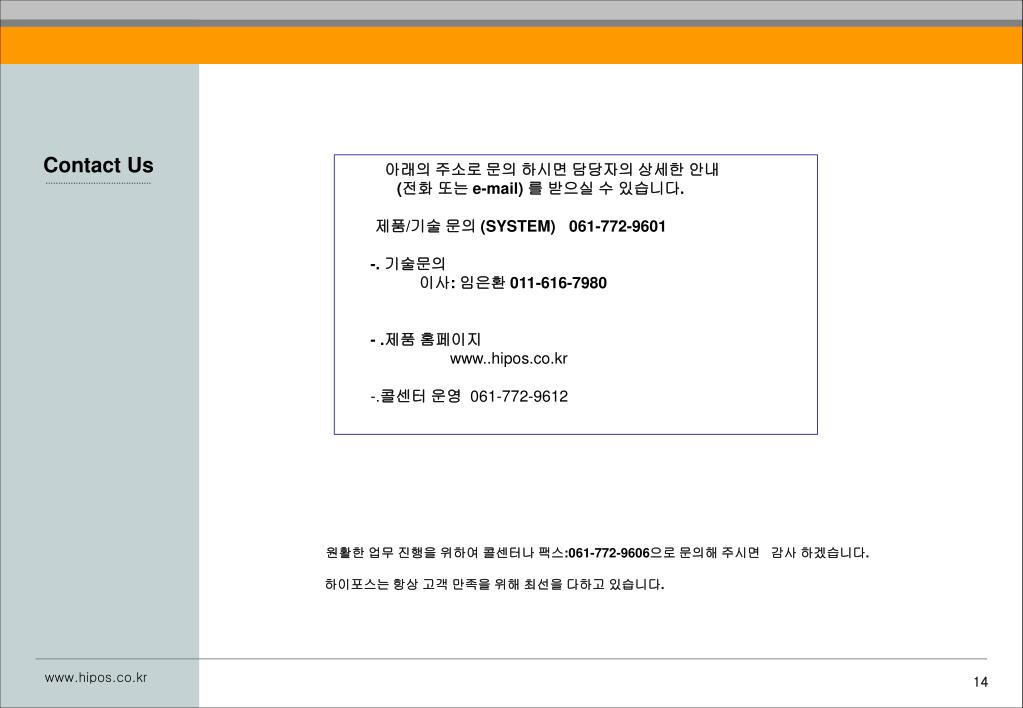Screen dimensions: 1023x708
Task: Click the Contact Us heading
Action: 99,165
